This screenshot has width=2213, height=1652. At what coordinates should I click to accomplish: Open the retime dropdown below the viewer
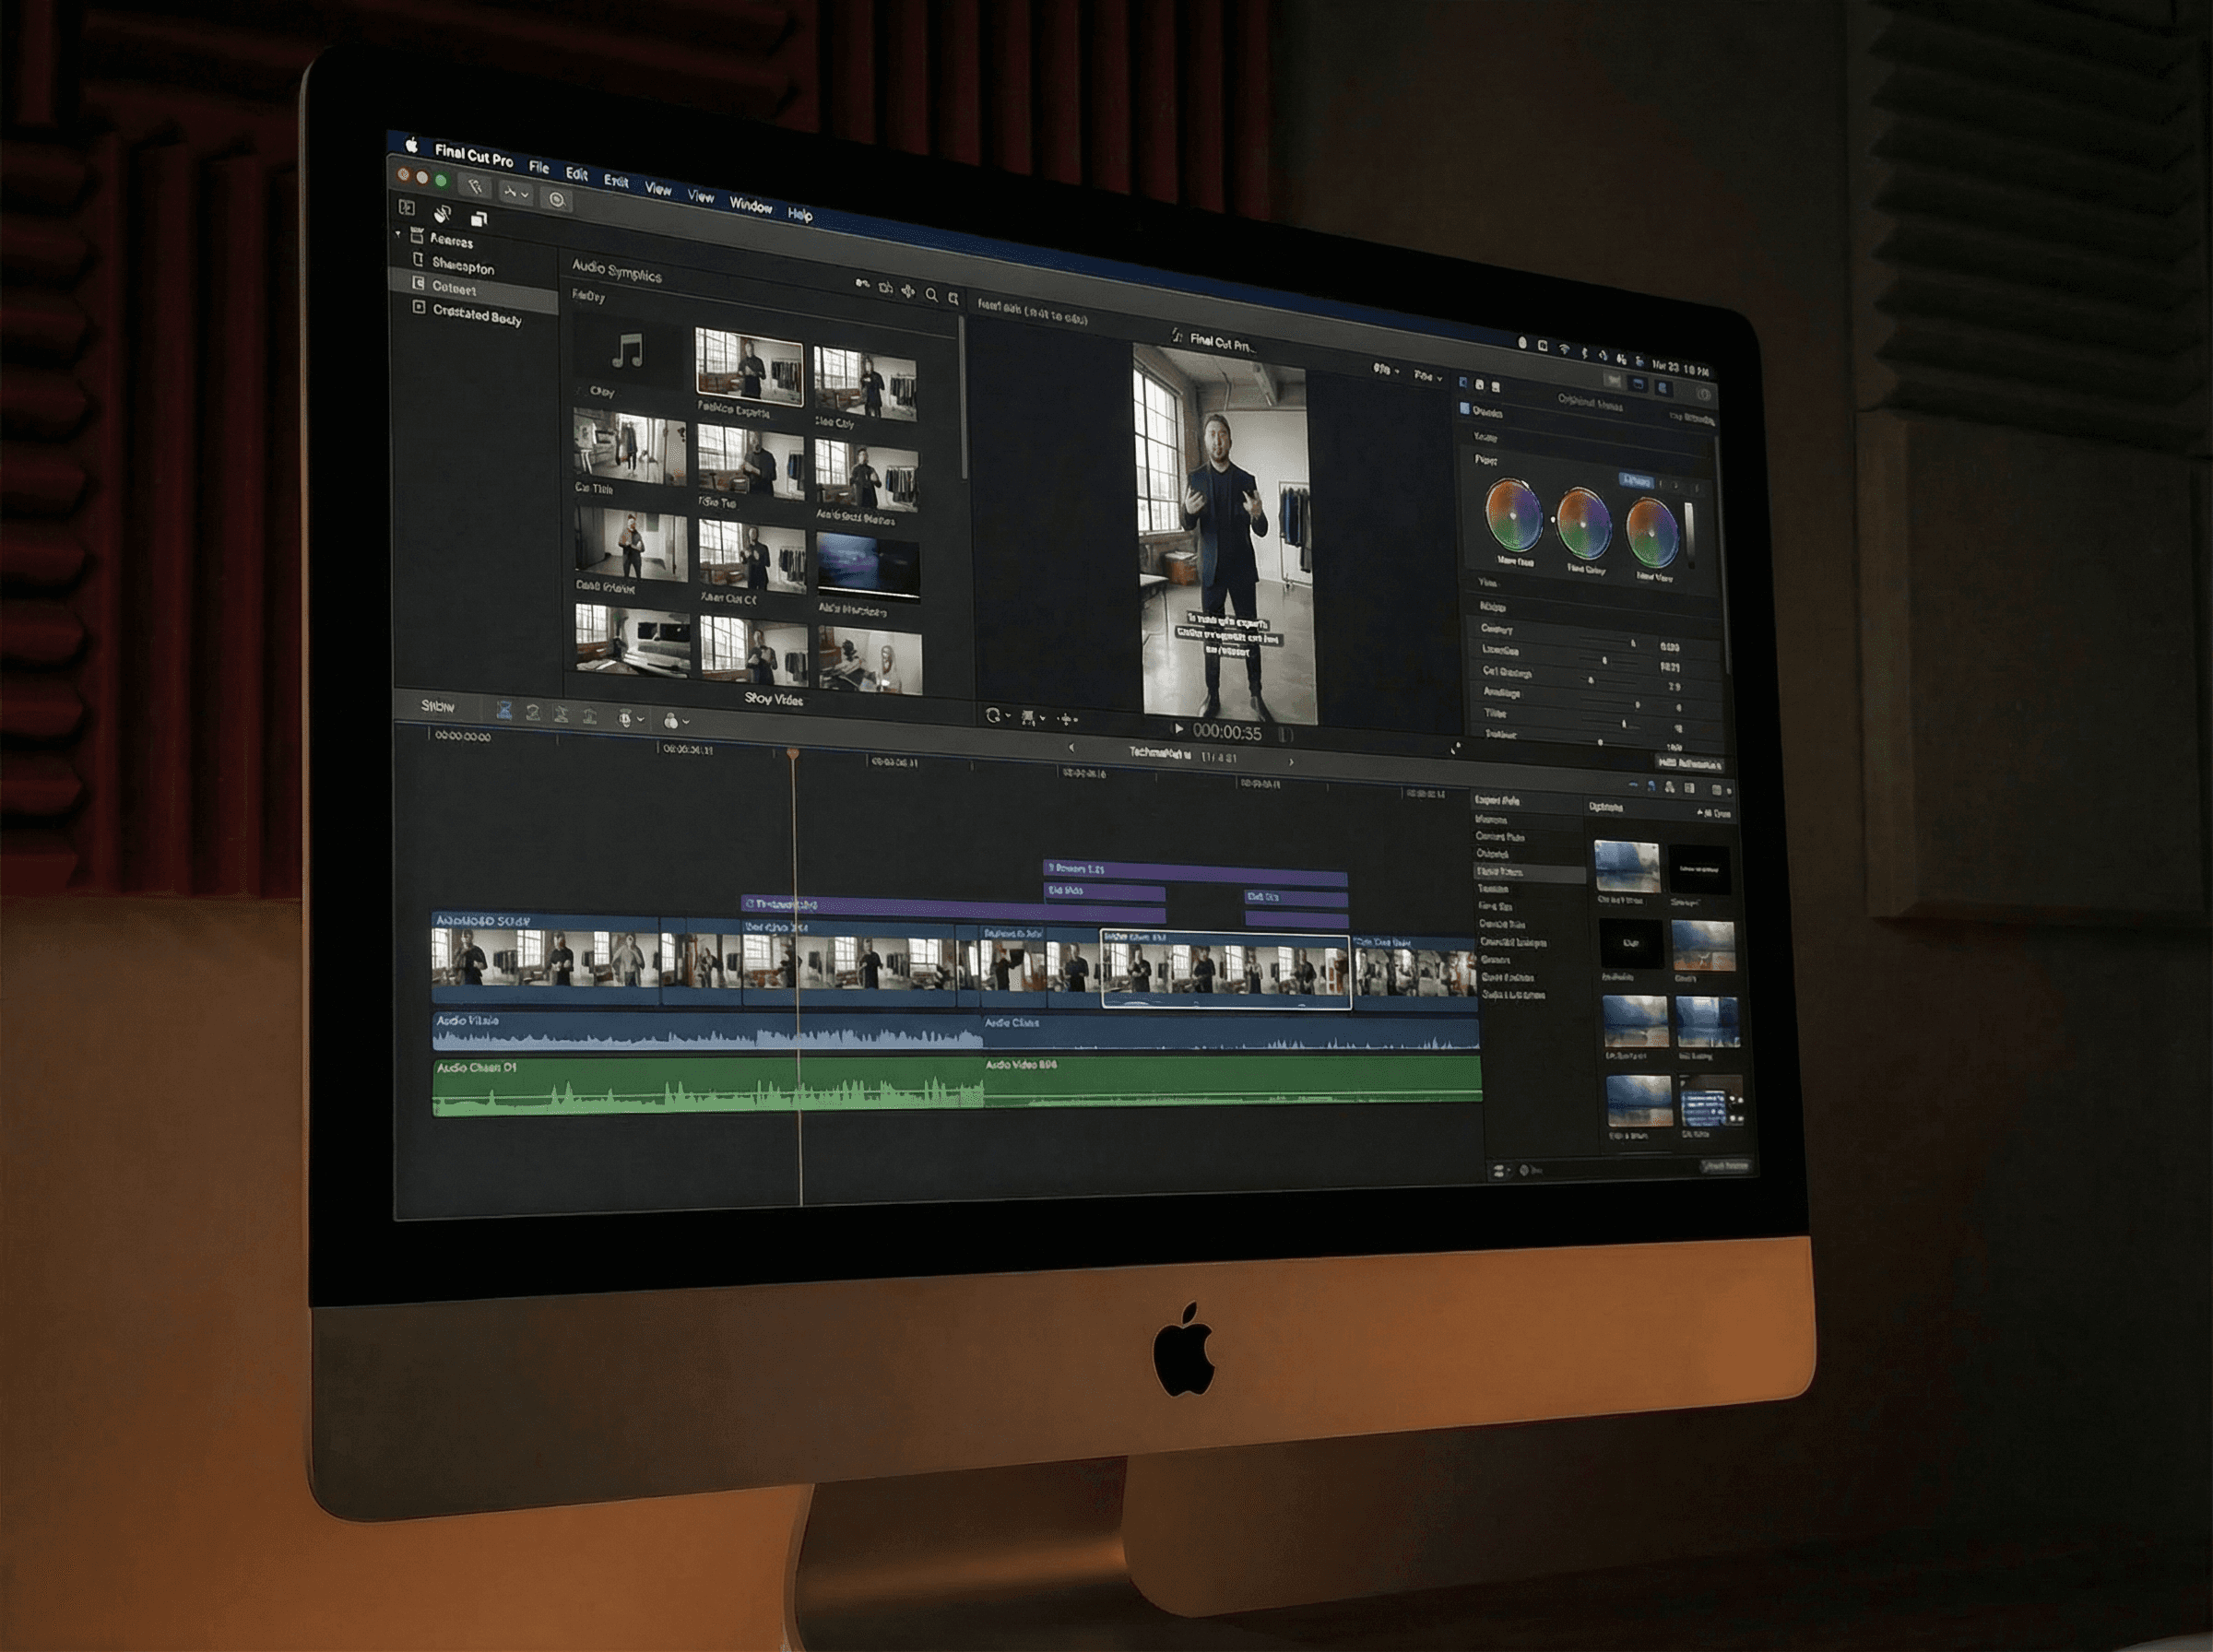(x=996, y=716)
